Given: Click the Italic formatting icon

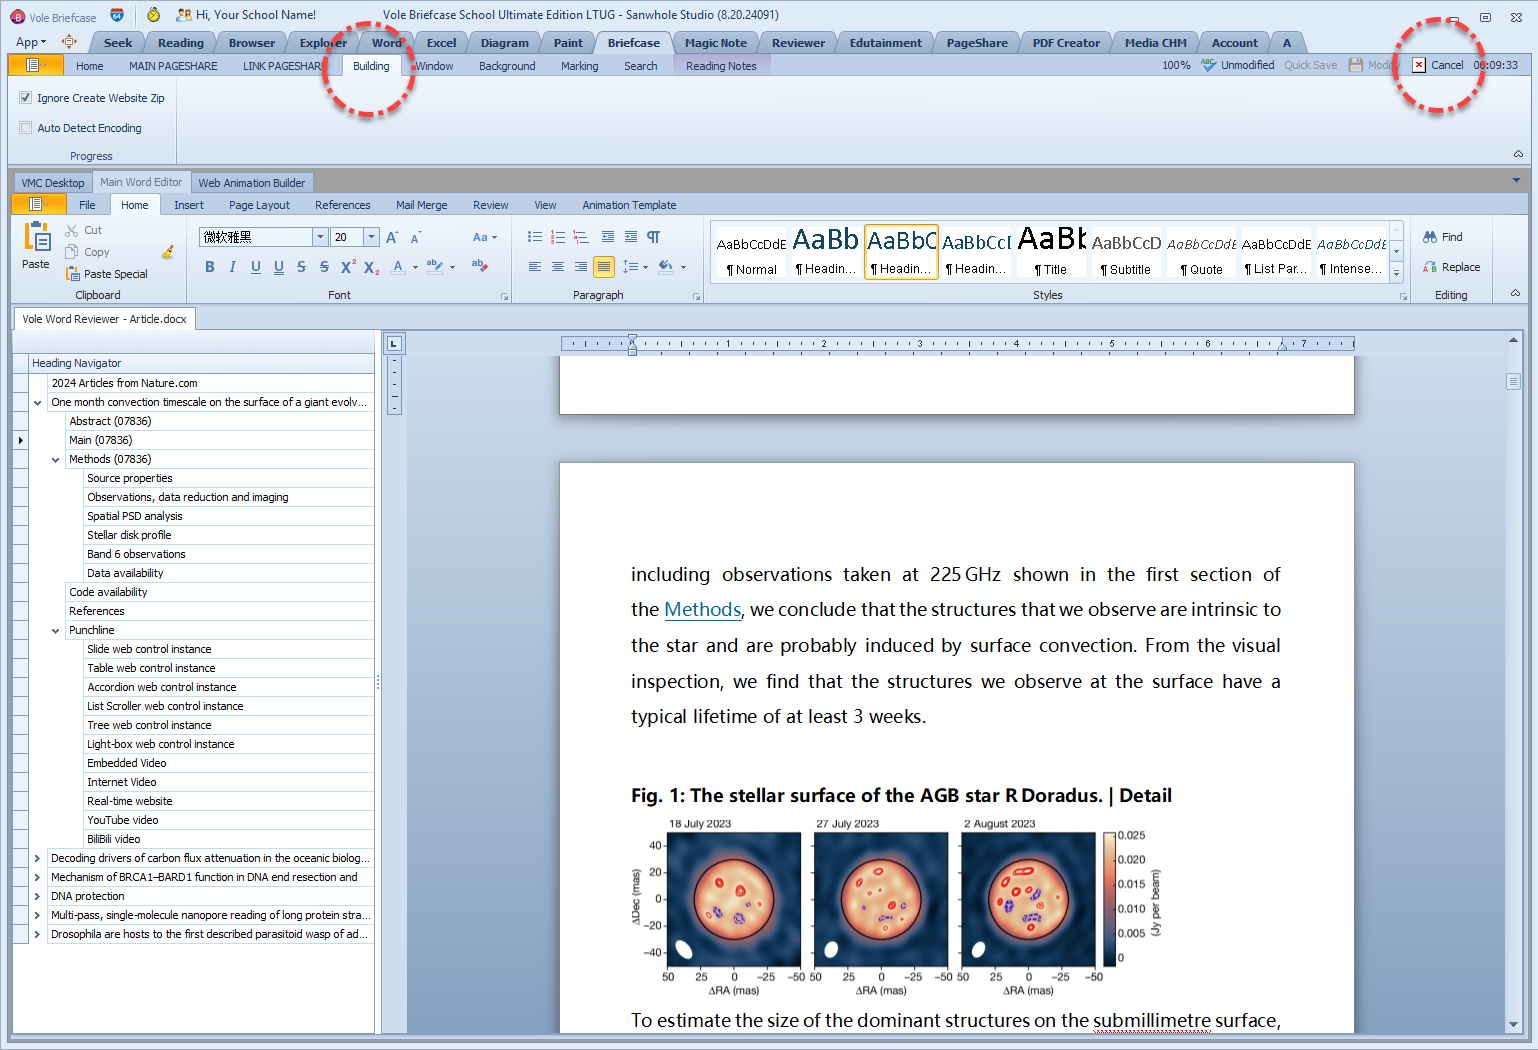Looking at the screenshot, I should pyautogui.click(x=232, y=267).
